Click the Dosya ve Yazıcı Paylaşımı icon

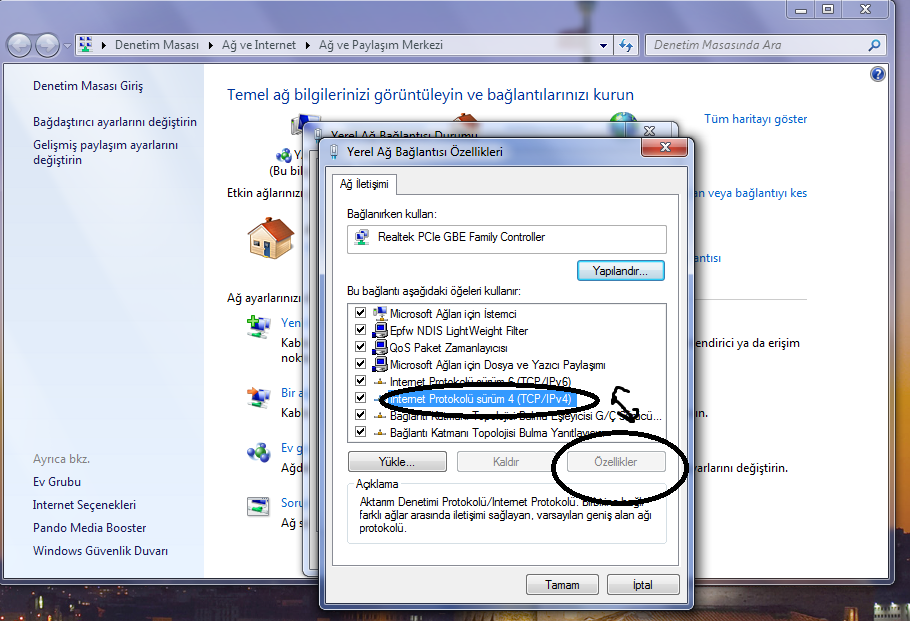click(380, 364)
